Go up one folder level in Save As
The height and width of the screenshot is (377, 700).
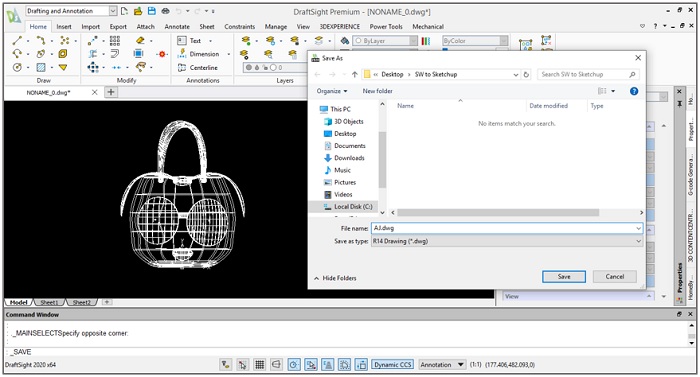(354, 75)
